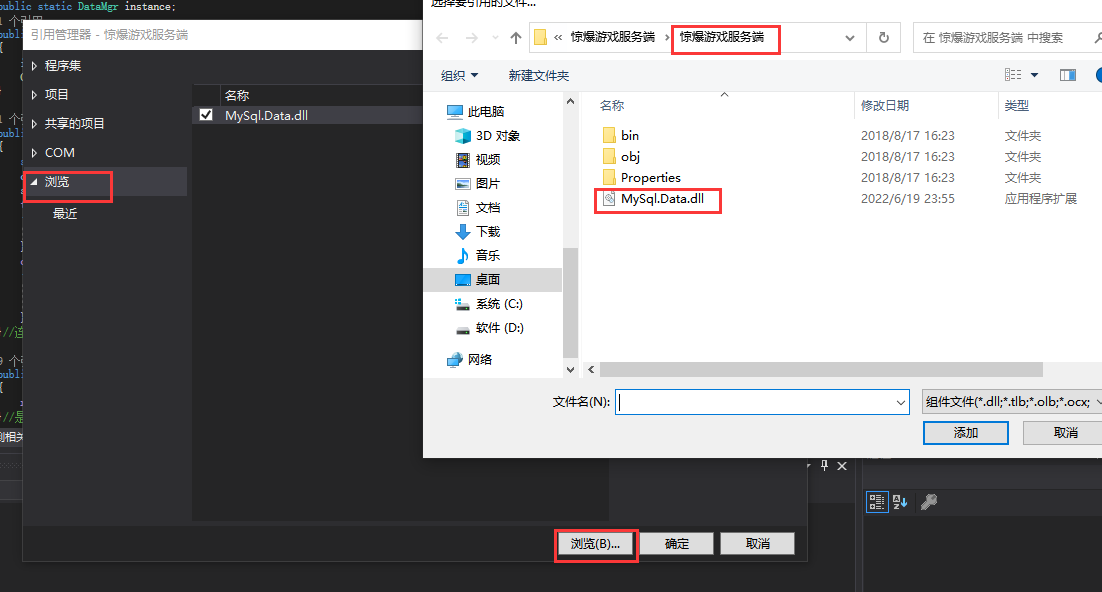Open view options dropdown arrow
Image resolution: width=1102 pixels, height=592 pixels.
click(x=1035, y=75)
